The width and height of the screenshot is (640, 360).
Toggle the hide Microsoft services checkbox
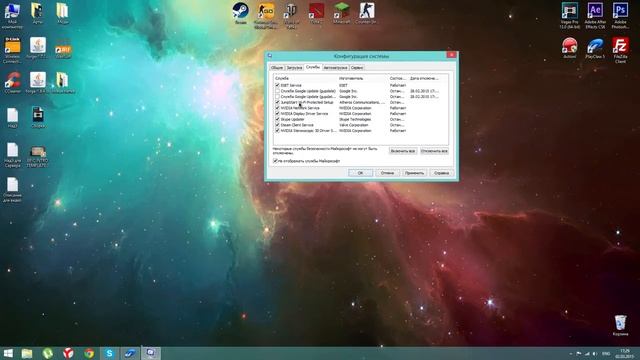(275, 161)
